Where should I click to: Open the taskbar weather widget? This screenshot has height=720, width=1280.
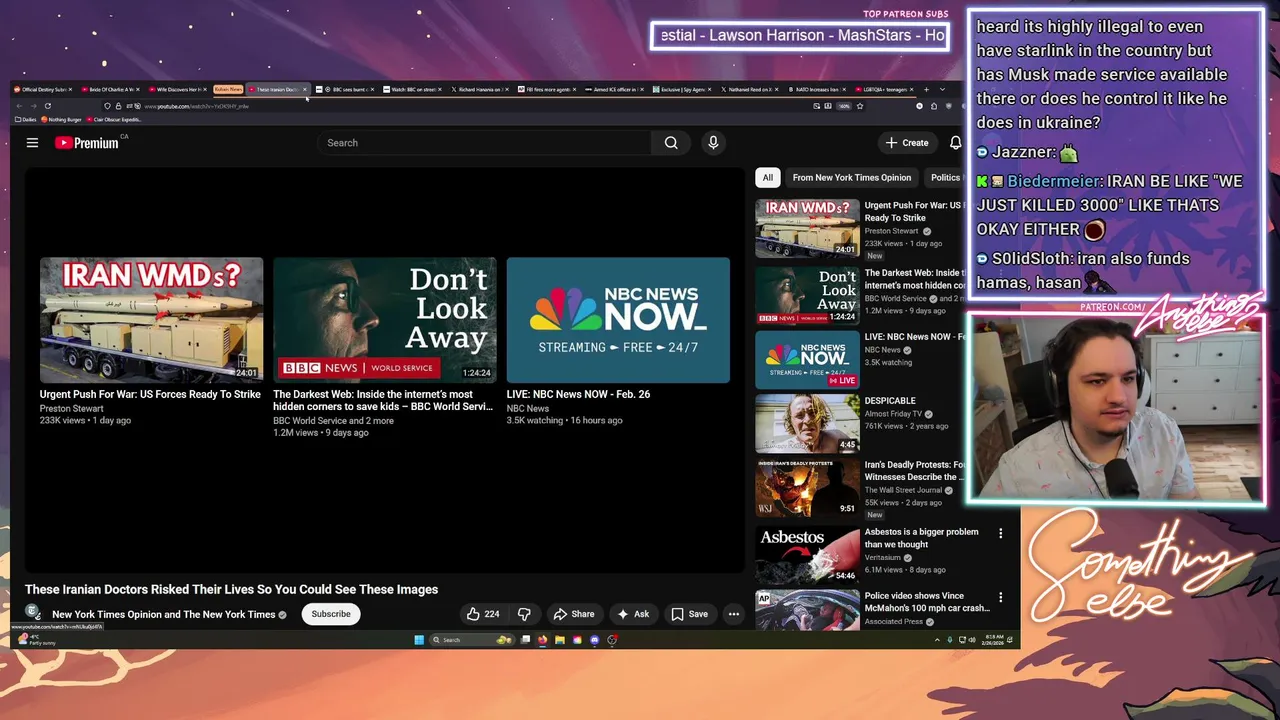click(35, 640)
